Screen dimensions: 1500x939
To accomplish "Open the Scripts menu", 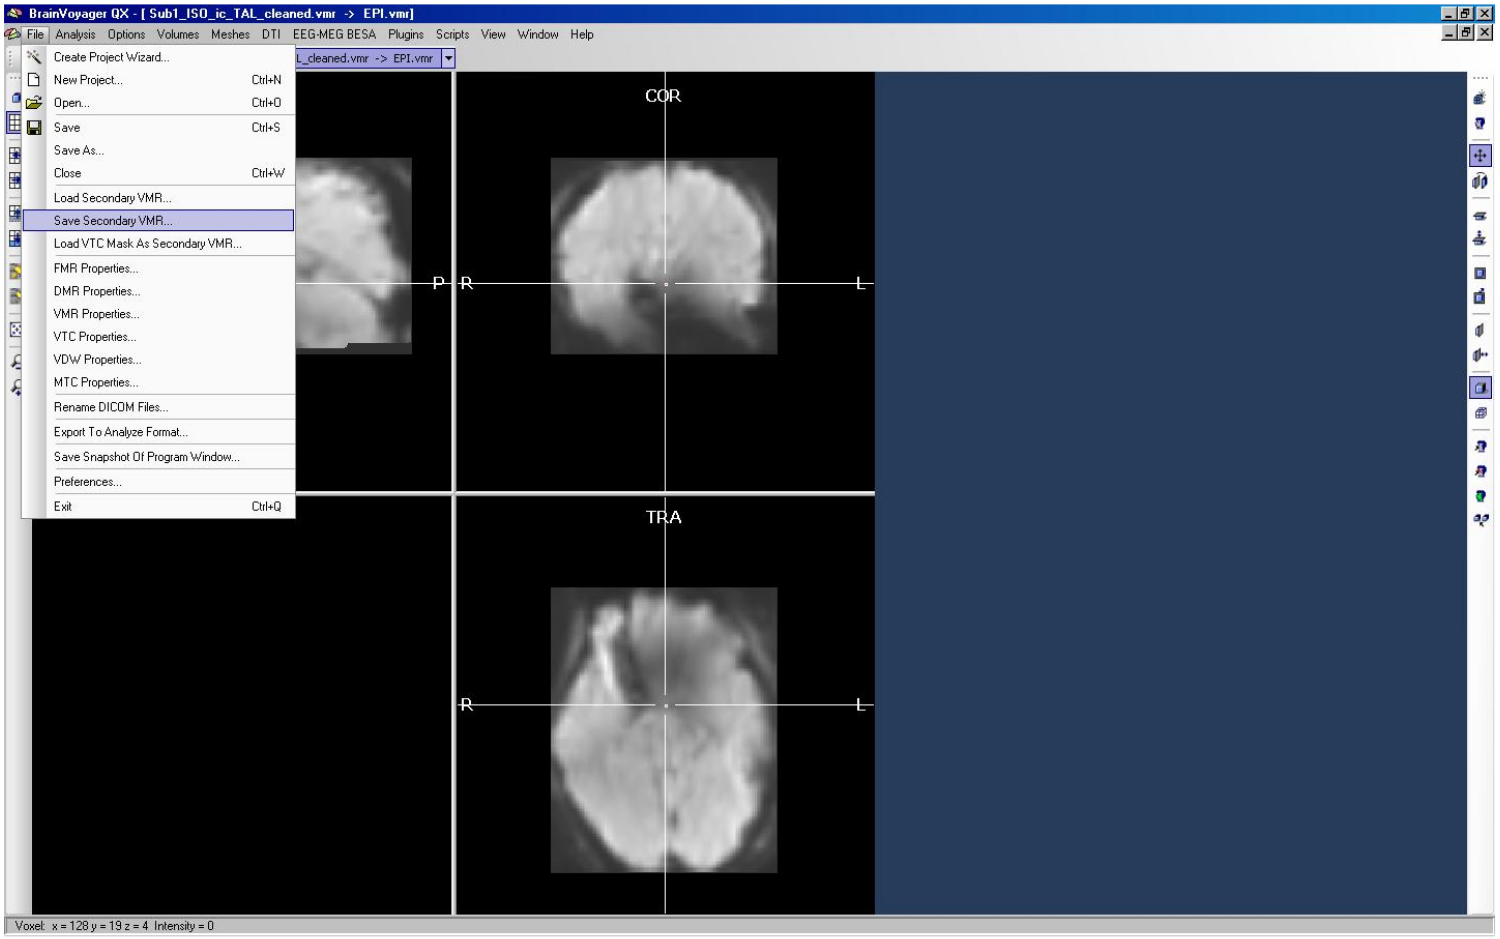I will point(452,34).
